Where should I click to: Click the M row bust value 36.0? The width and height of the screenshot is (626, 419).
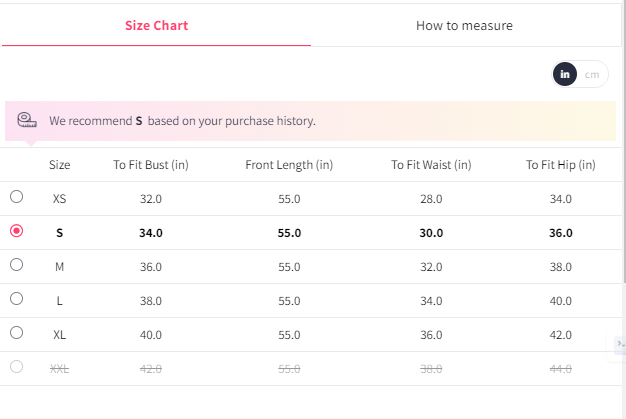click(x=151, y=267)
